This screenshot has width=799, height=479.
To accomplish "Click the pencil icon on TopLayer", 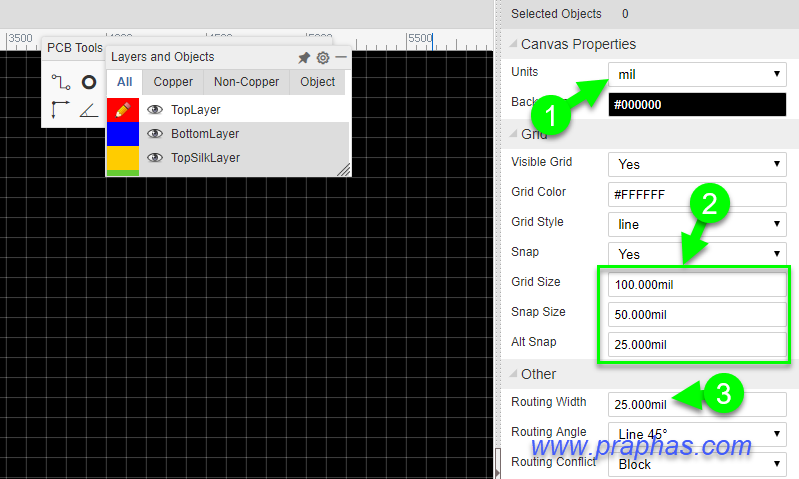I will [123, 110].
